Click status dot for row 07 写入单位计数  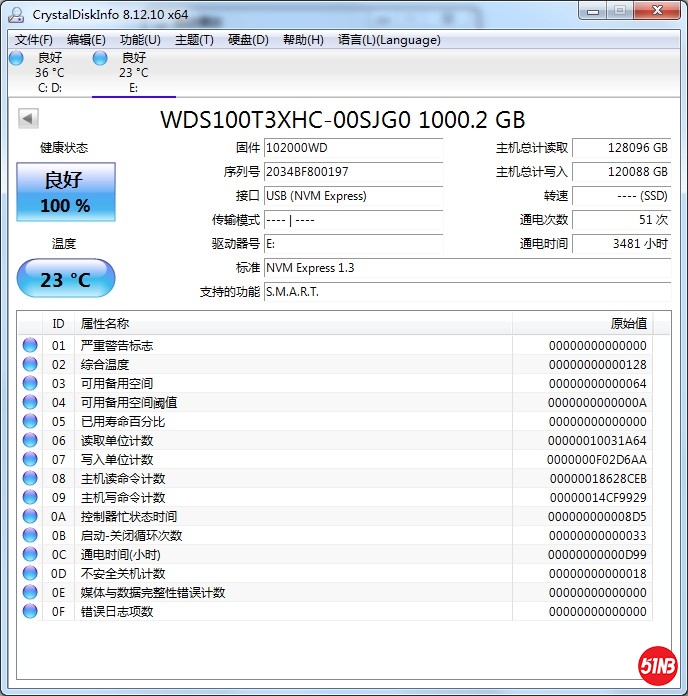[x=30, y=459]
